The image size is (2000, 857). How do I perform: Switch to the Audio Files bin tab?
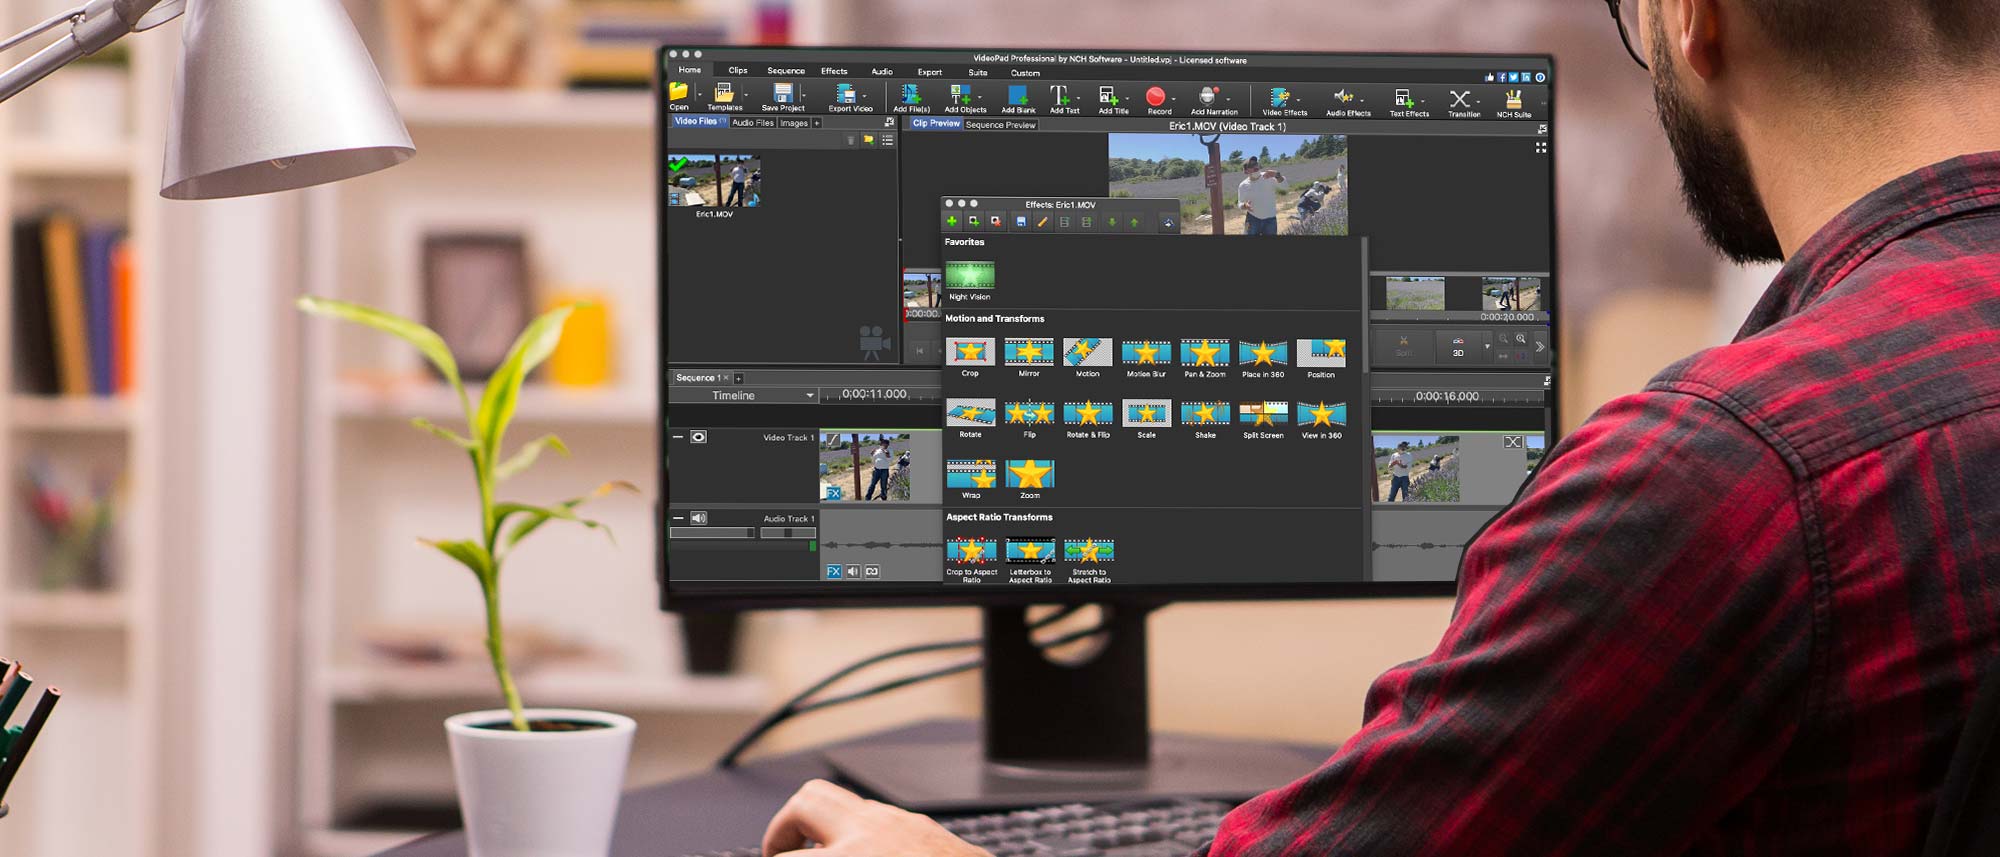click(x=753, y=123)
